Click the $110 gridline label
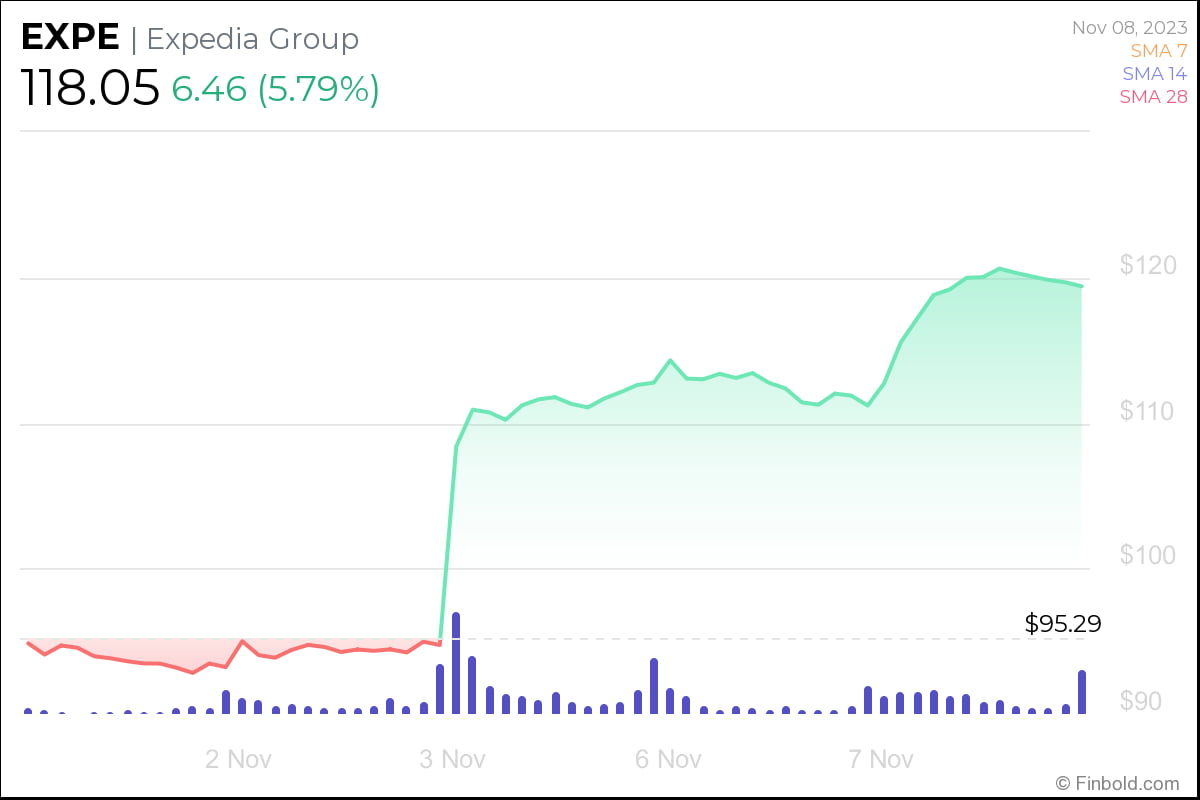This screenshot has height=800, width=1200. [x=1147, y=410]
